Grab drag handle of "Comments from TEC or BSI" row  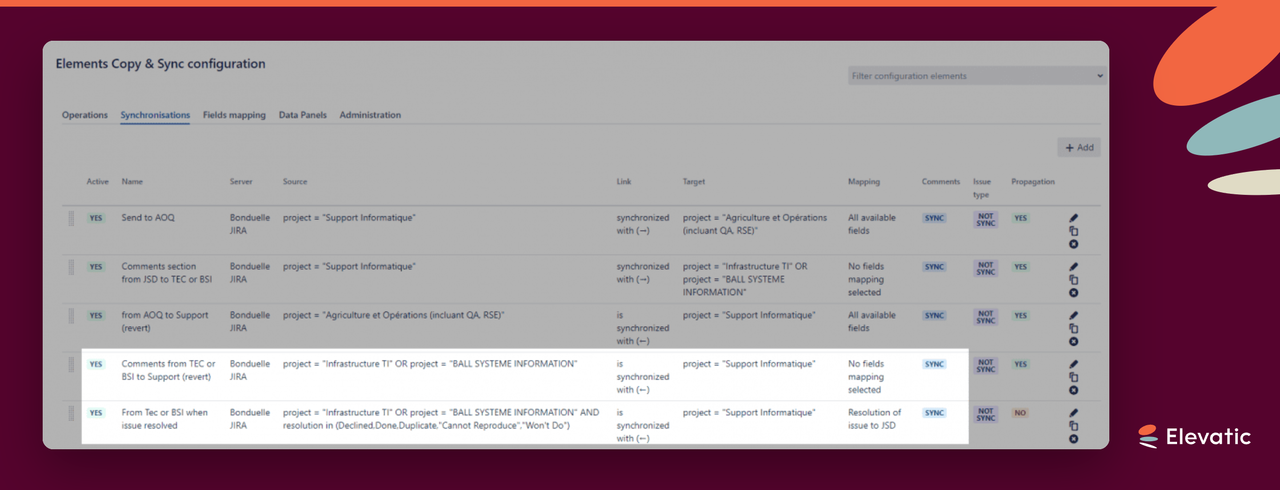click(x=71, y=365)
